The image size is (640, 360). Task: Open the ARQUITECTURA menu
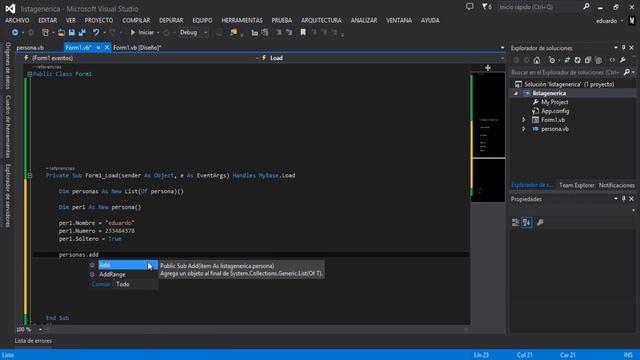[321, 20]
